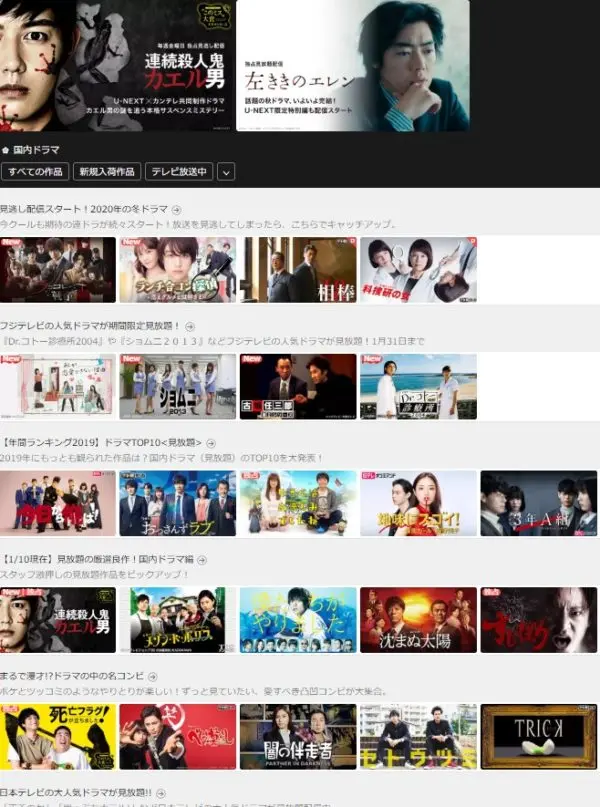Click the 国内ドラマ category title
This screenshot has width=600, height=807.
[x=36, y=150]
